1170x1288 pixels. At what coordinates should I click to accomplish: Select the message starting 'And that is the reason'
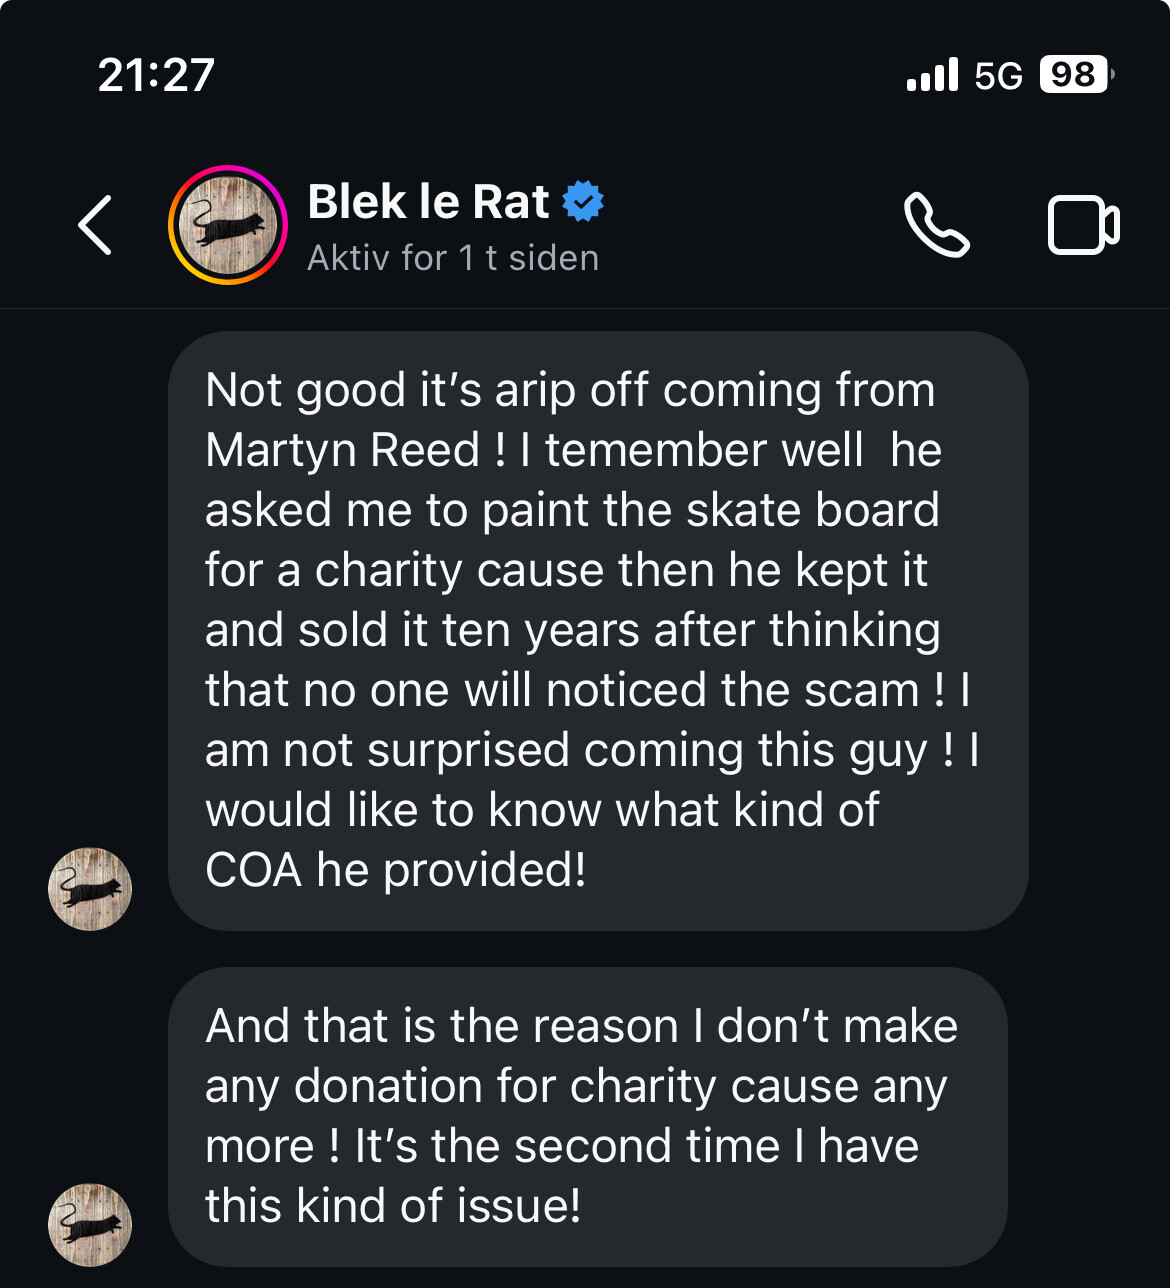[588, 1117]
